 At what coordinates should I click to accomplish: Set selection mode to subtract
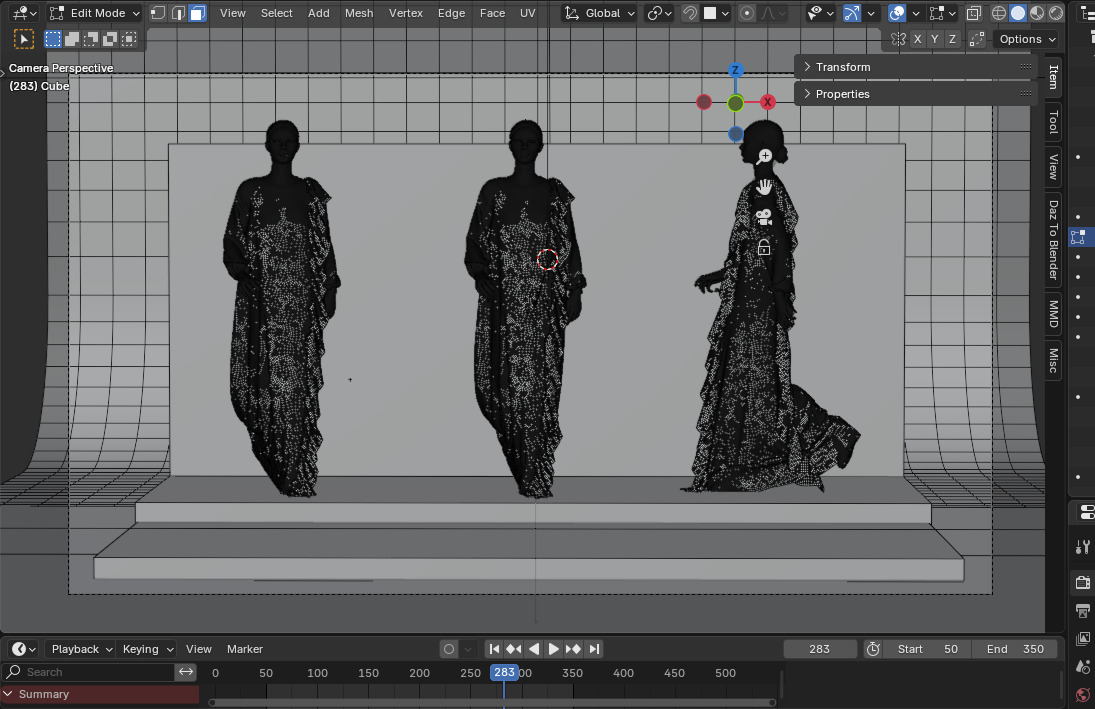(91, 39)
